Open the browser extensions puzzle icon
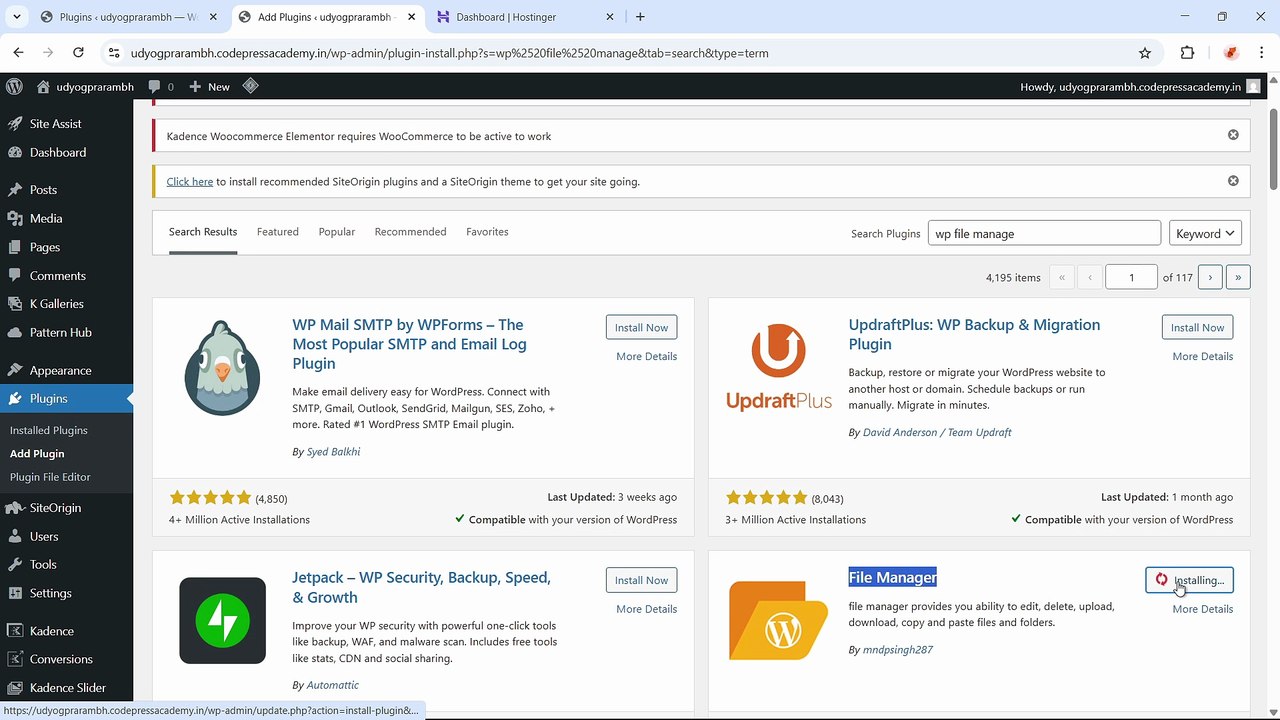The image size is (1280, 720). pyautogui.click(x=1188, y=53)
